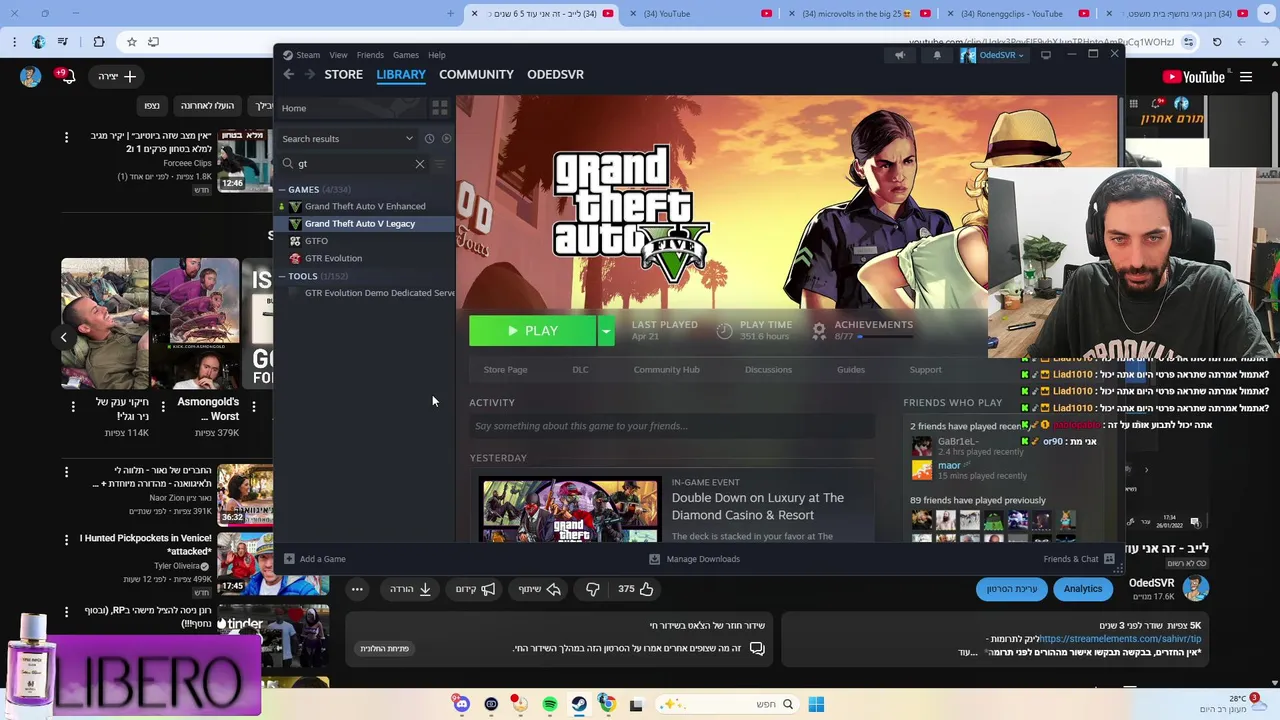Filter library by ready-to-play icon
The image size is (1280, 720).
coord(446,139)
